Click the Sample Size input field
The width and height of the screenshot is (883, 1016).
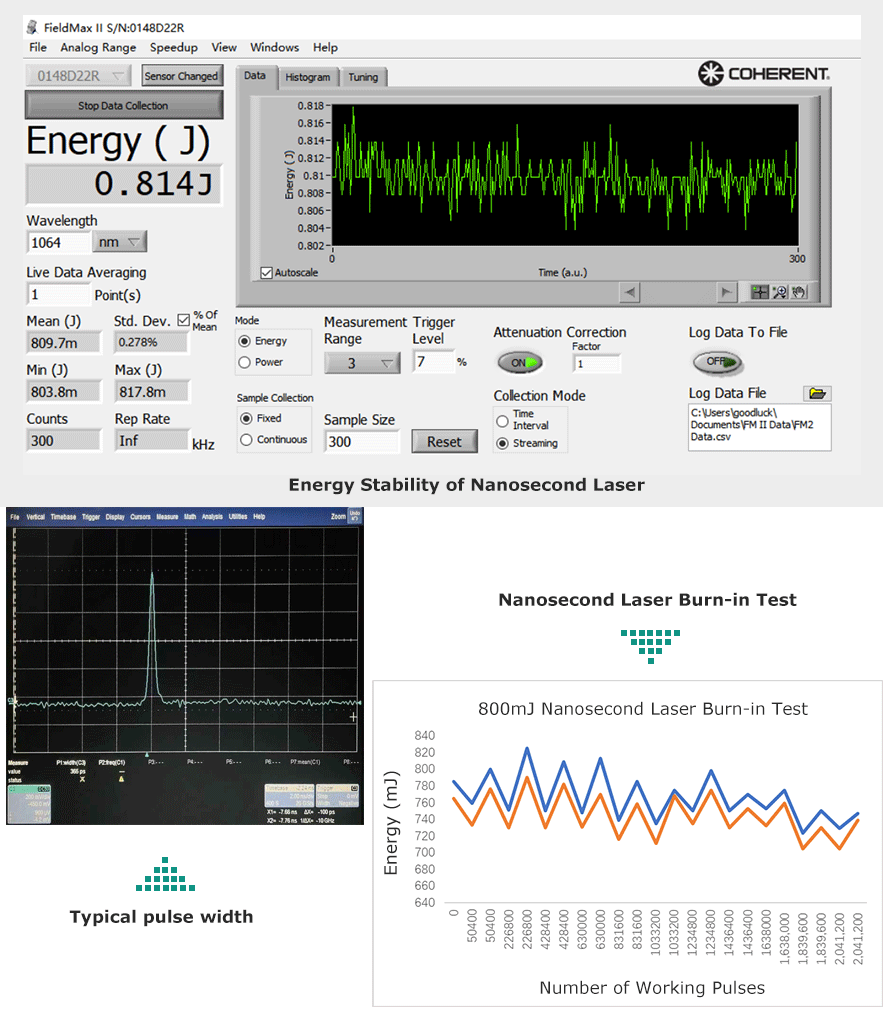pyautogui.click(x=361, y=442)
